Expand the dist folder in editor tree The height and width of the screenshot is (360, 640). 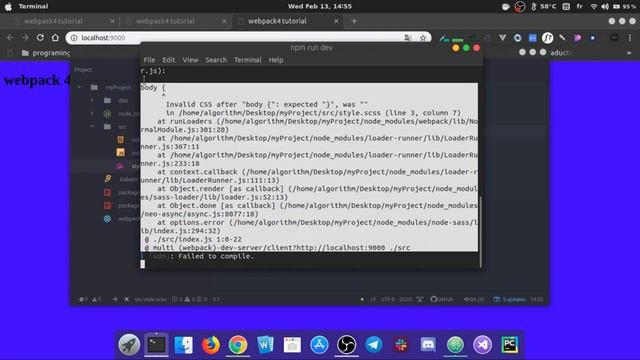92,100
